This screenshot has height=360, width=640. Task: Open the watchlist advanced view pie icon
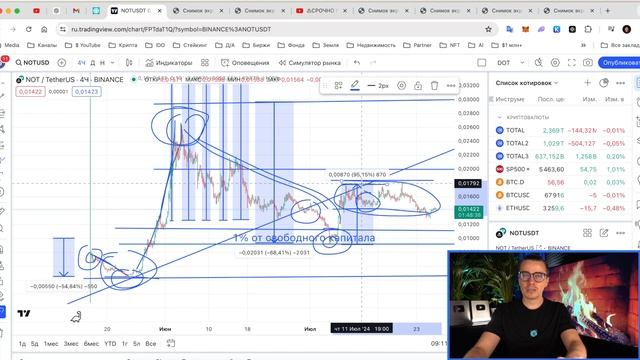[604, 83]
